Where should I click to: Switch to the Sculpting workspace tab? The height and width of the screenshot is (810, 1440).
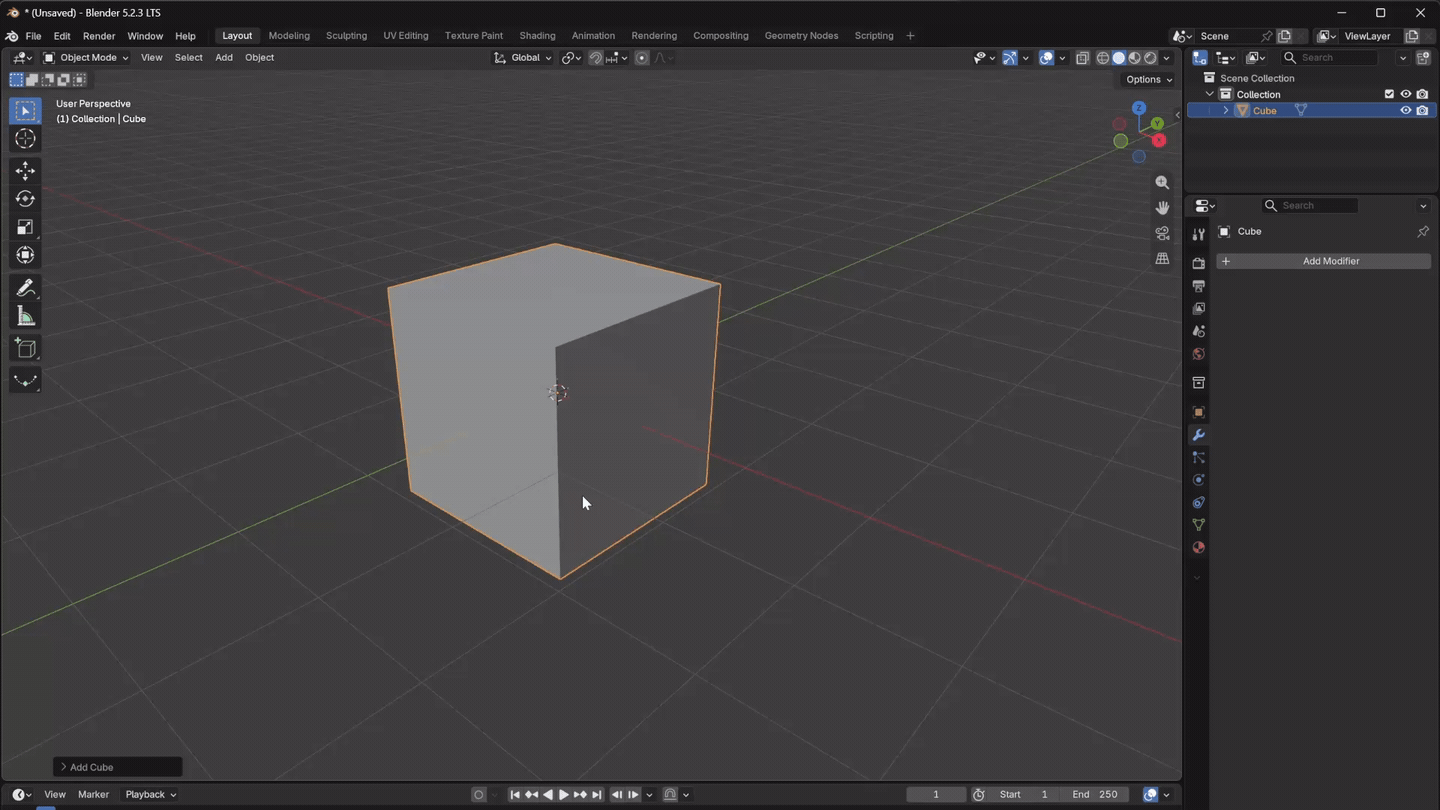coord(346,36)
